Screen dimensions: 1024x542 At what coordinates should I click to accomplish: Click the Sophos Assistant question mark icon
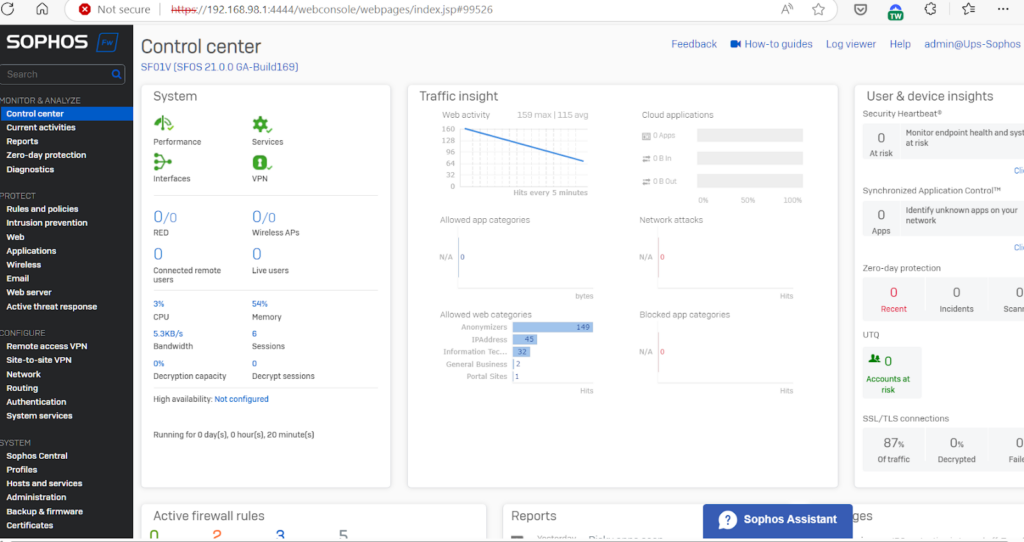coord(728,520)
